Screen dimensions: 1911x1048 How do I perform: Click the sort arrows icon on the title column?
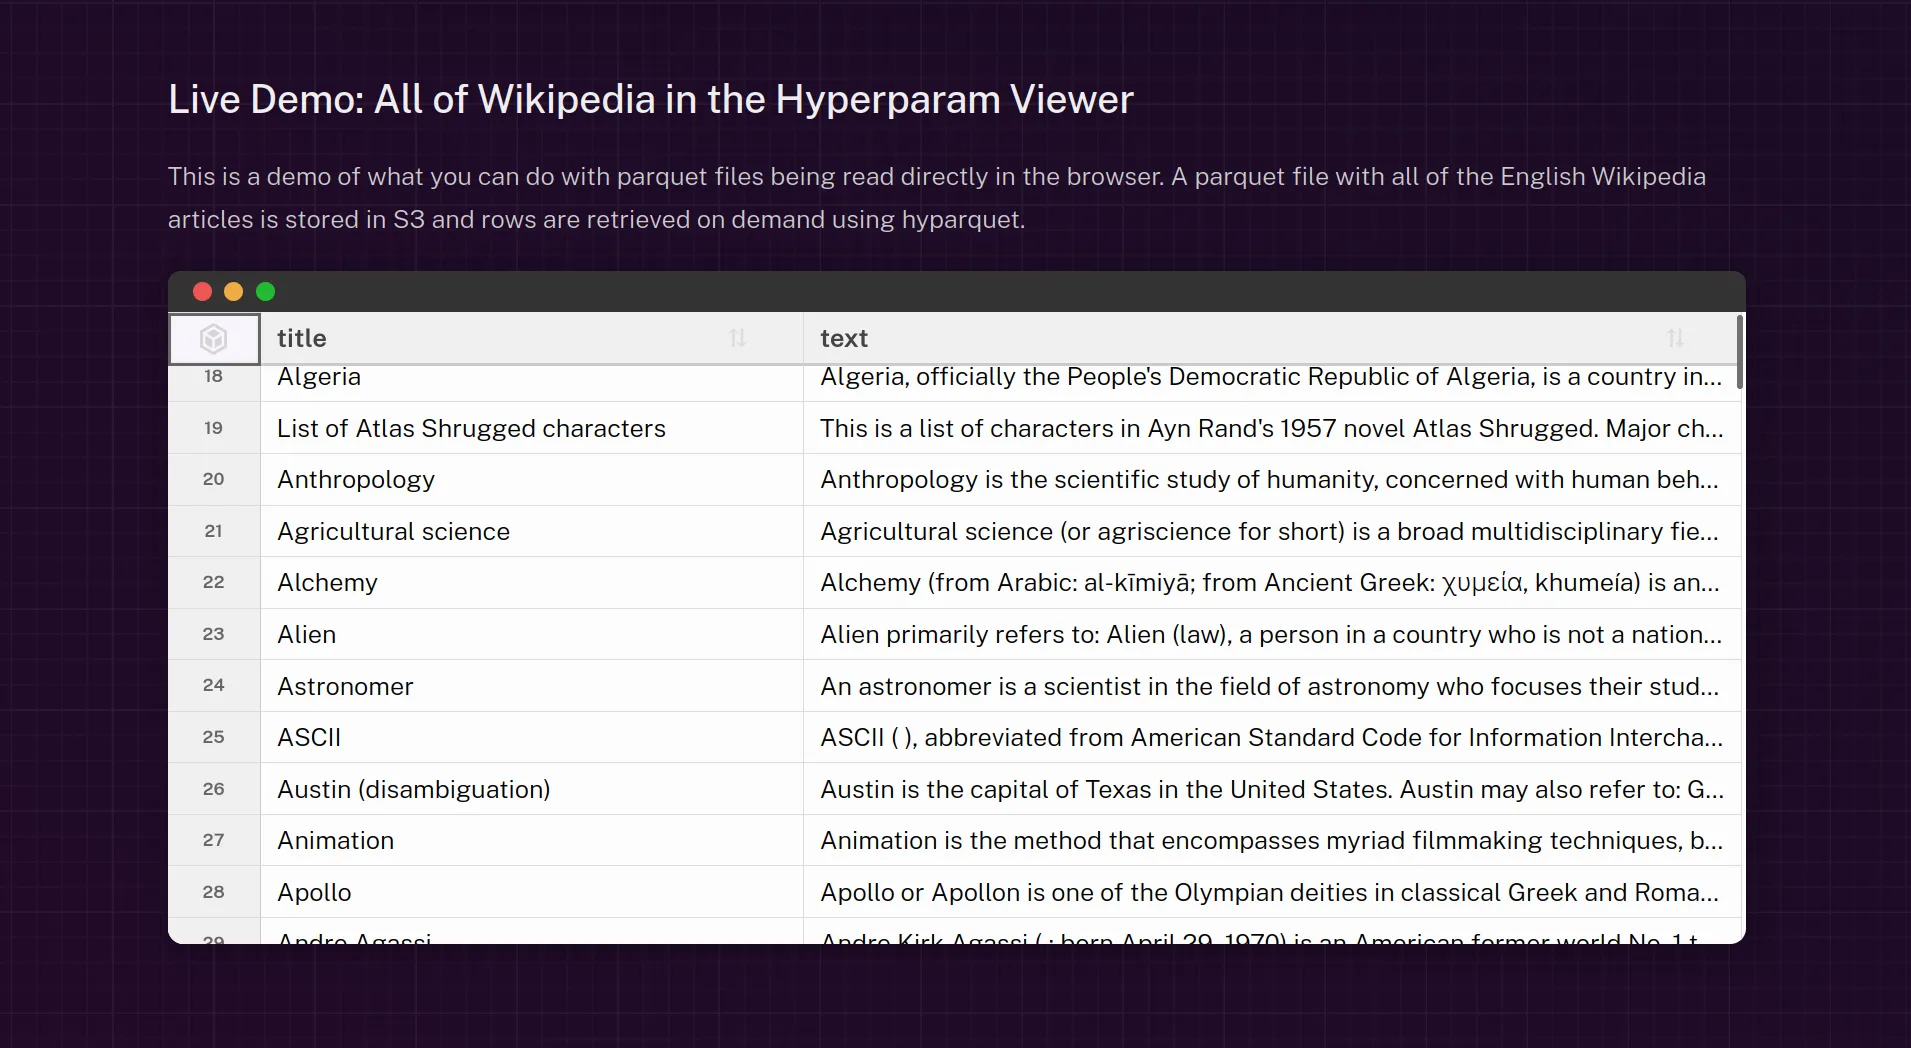click(x=739, y=338)
